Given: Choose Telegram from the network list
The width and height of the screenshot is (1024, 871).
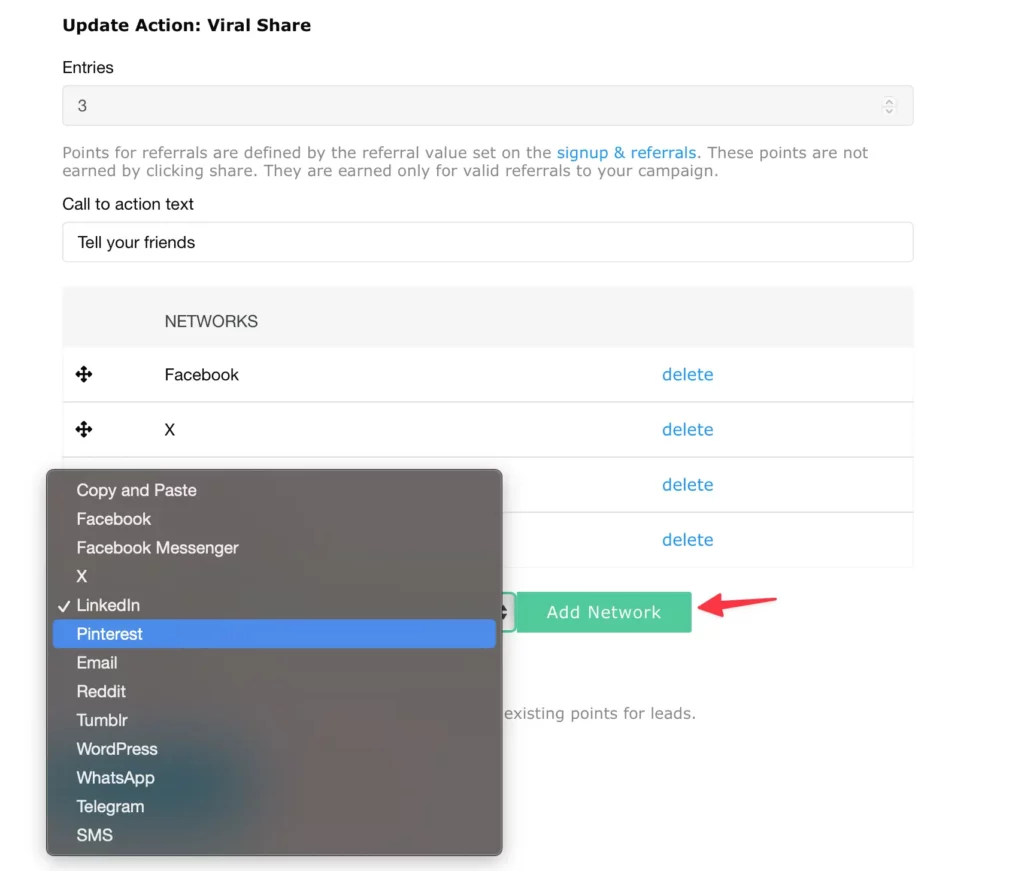Looking at the screenshot, I should tap(274, 806).
